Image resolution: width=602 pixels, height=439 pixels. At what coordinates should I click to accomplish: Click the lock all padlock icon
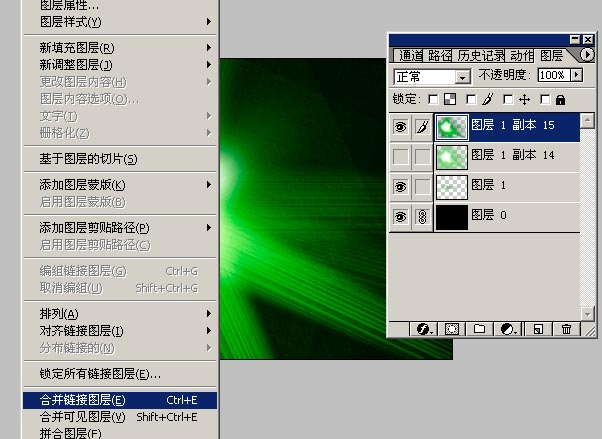[561, 100]
